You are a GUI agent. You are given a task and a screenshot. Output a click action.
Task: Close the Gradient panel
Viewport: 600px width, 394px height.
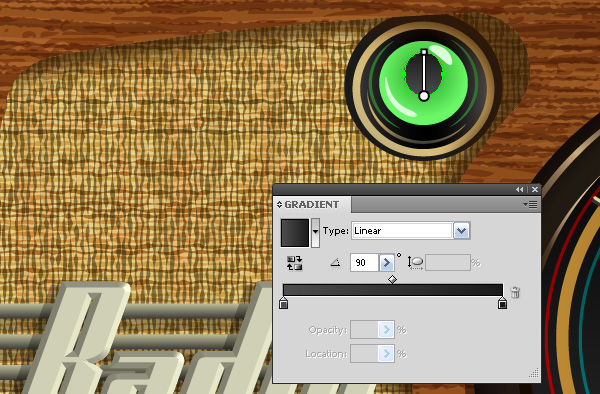coord(535,189)
